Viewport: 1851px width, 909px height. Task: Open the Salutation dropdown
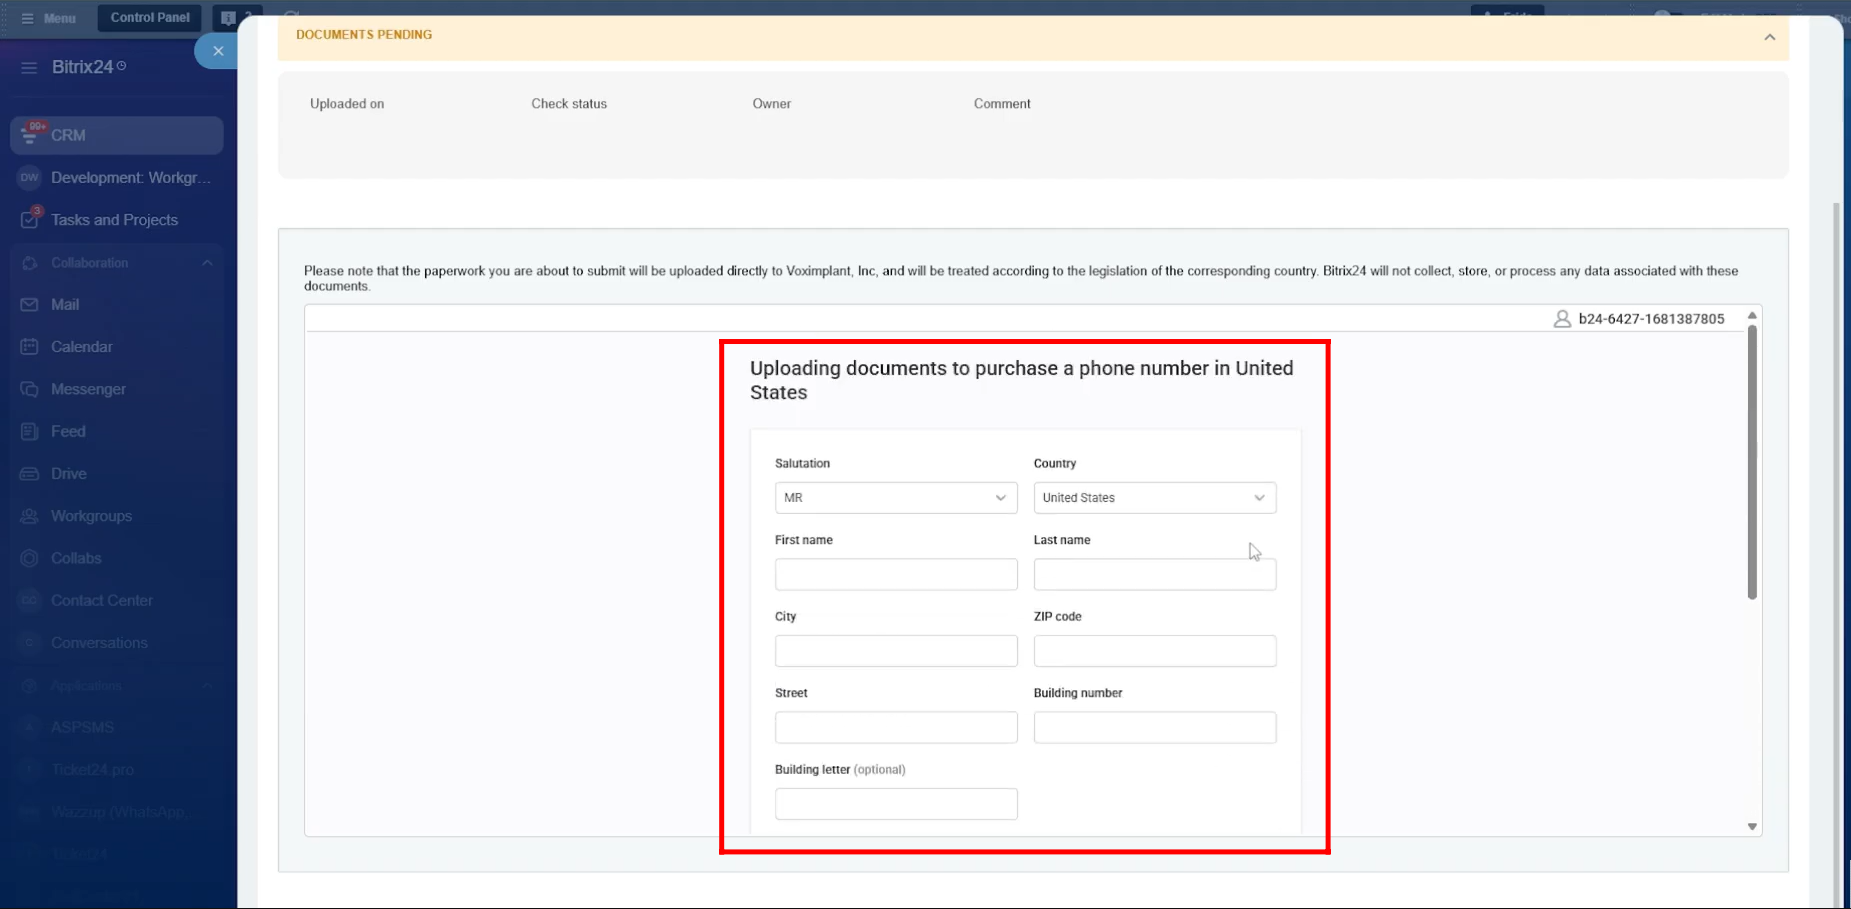895,498
